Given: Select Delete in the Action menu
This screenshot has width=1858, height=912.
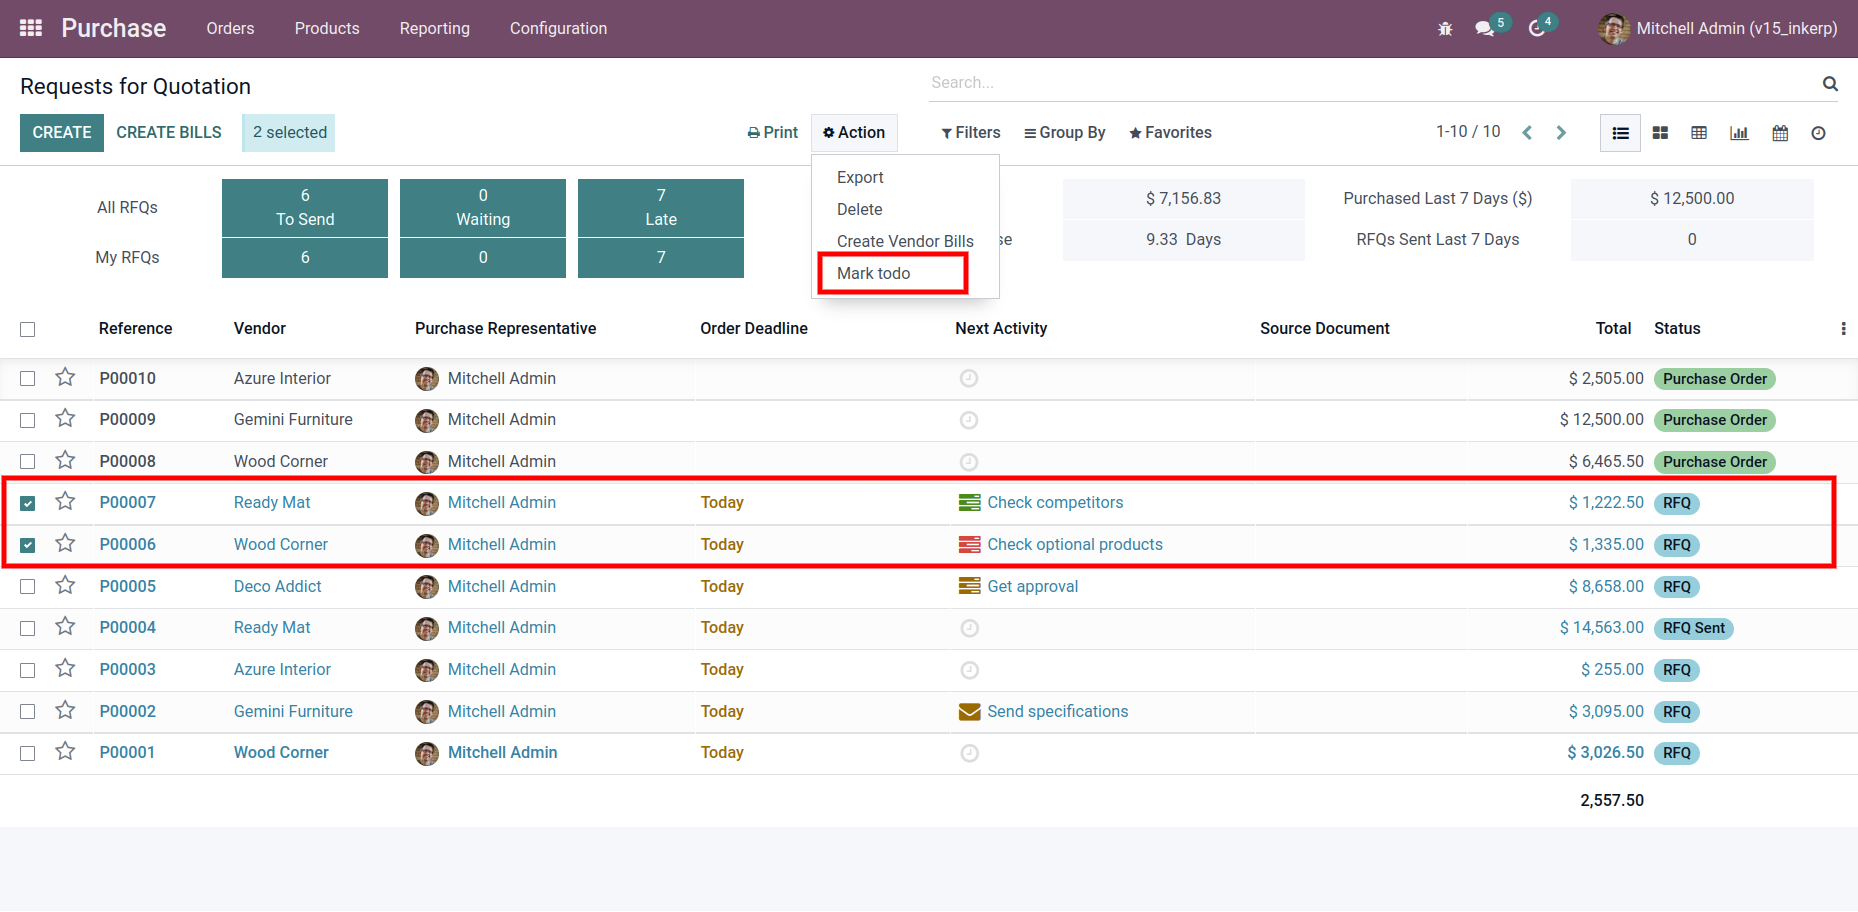Looking at the screenshot, I should 859,209.
